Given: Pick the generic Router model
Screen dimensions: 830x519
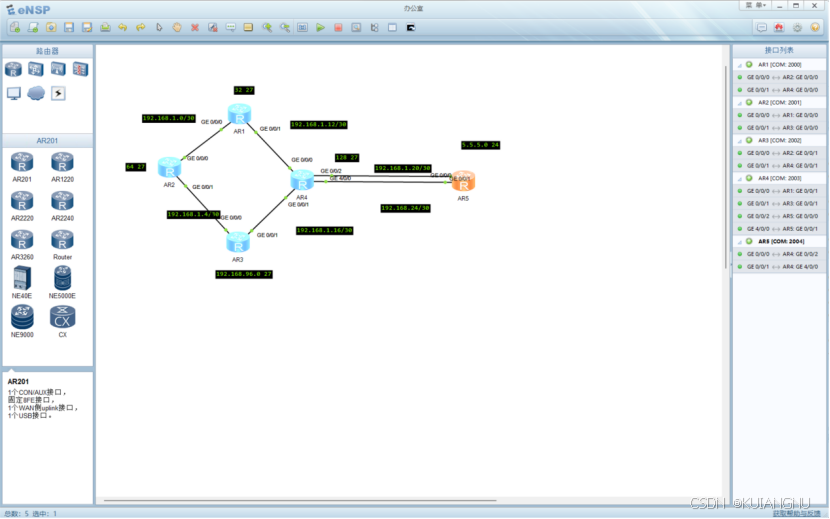Looking at the screenshot, I should [x=62, y=245].
